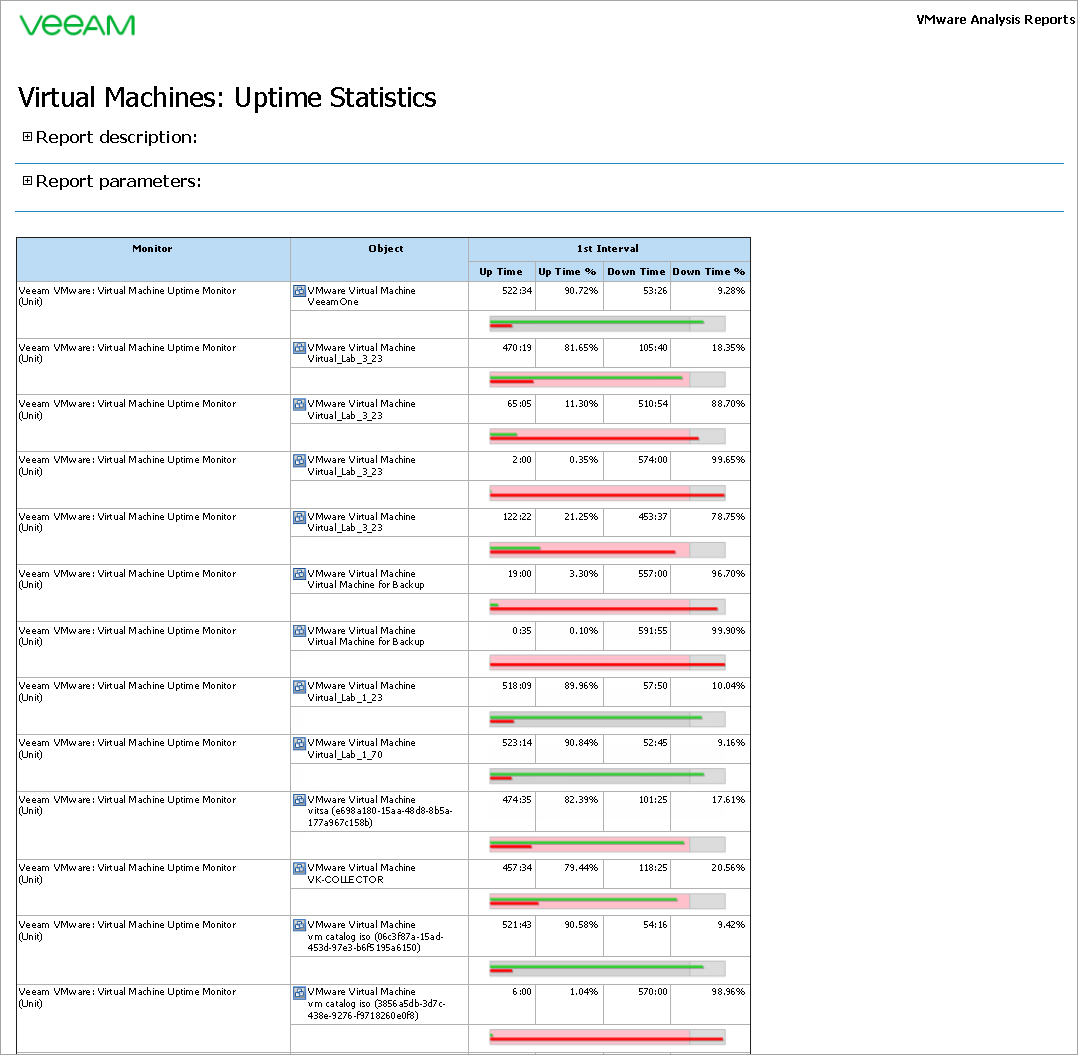Click the VM icon in the 19:00 row
Viewport: 1078px width, 1055px height.
coord(299,574)
